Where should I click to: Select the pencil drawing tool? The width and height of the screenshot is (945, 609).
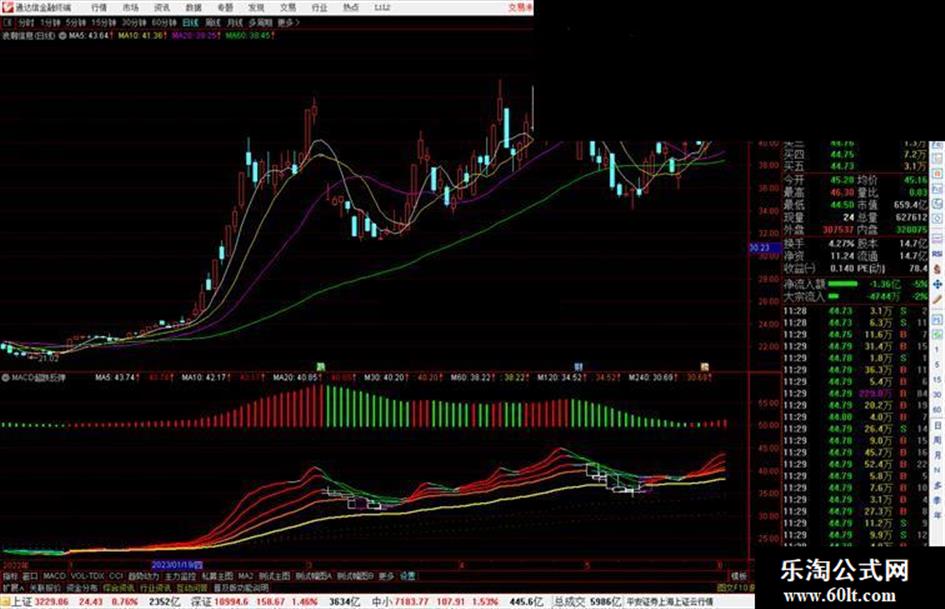(x=937, y=299)
